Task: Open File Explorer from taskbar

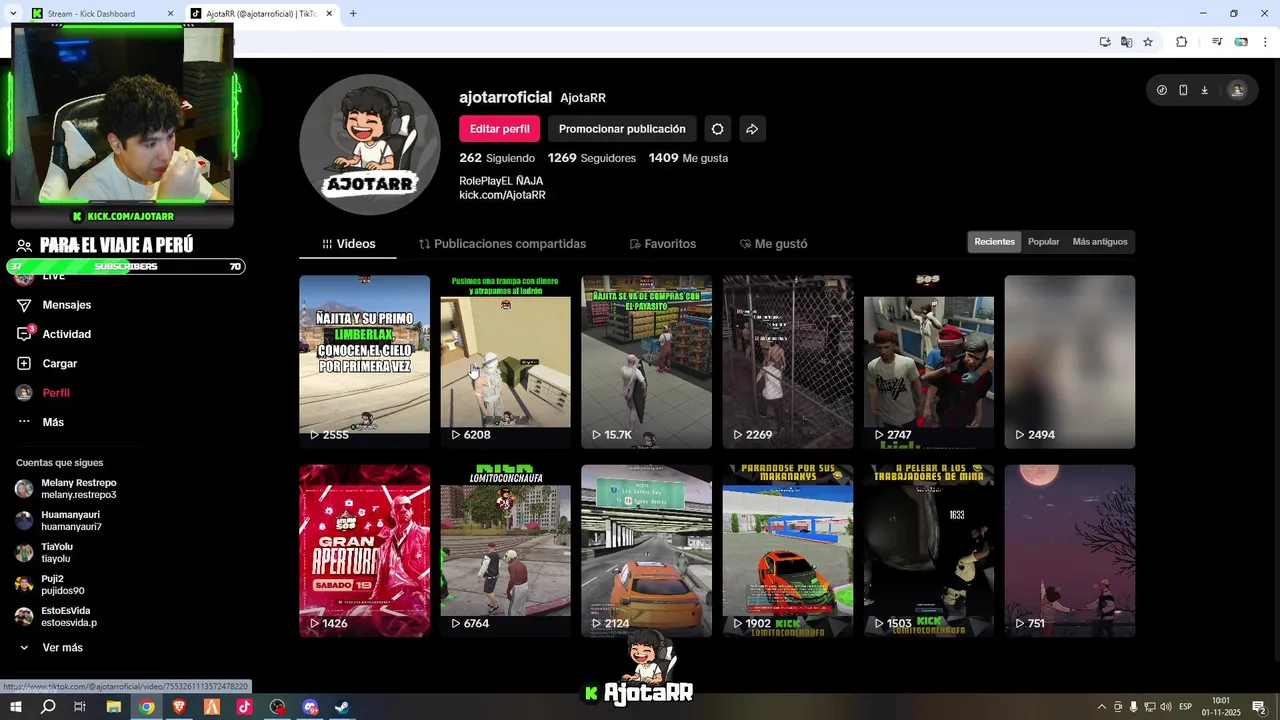Action: point(114,707)
